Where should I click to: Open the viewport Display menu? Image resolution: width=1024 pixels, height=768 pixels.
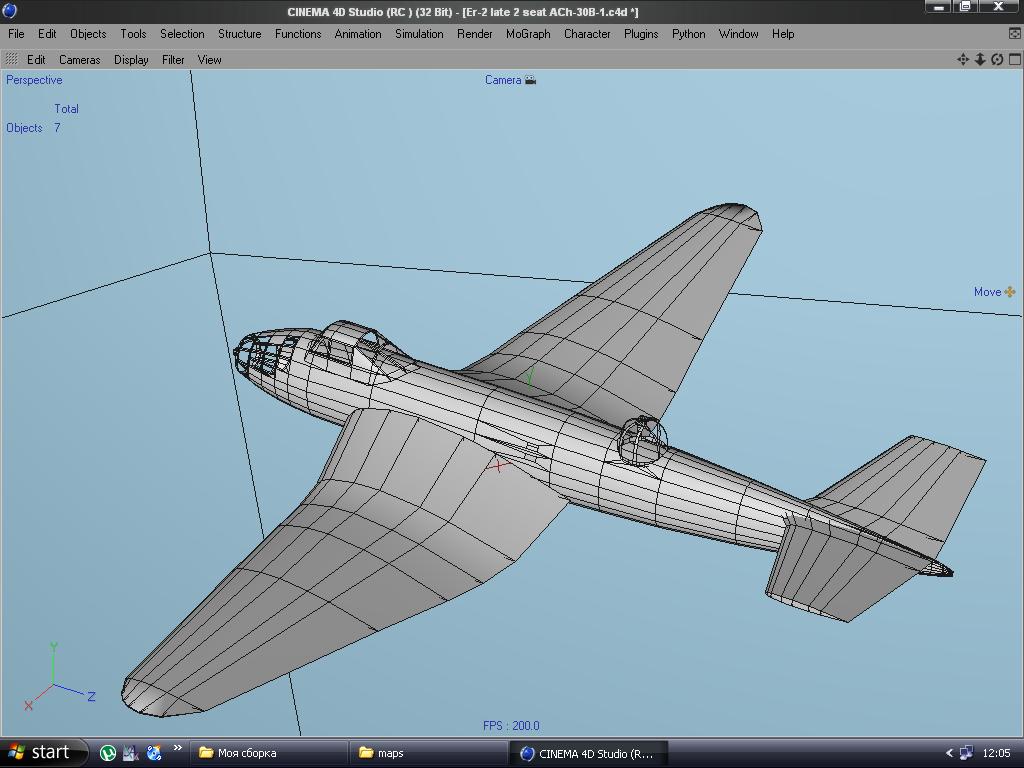[131, 59]
